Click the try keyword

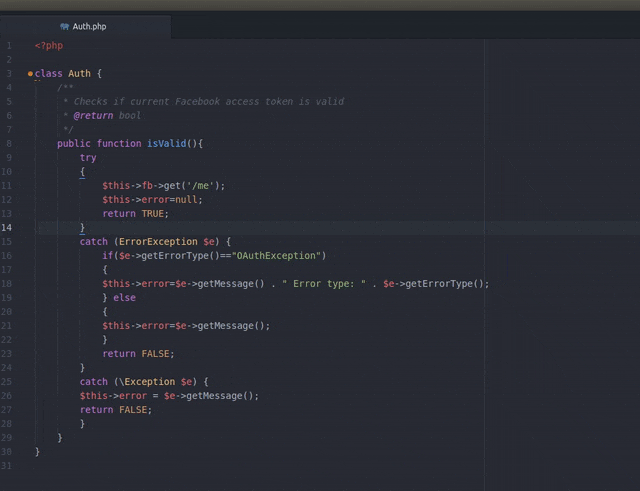[88, 158]
